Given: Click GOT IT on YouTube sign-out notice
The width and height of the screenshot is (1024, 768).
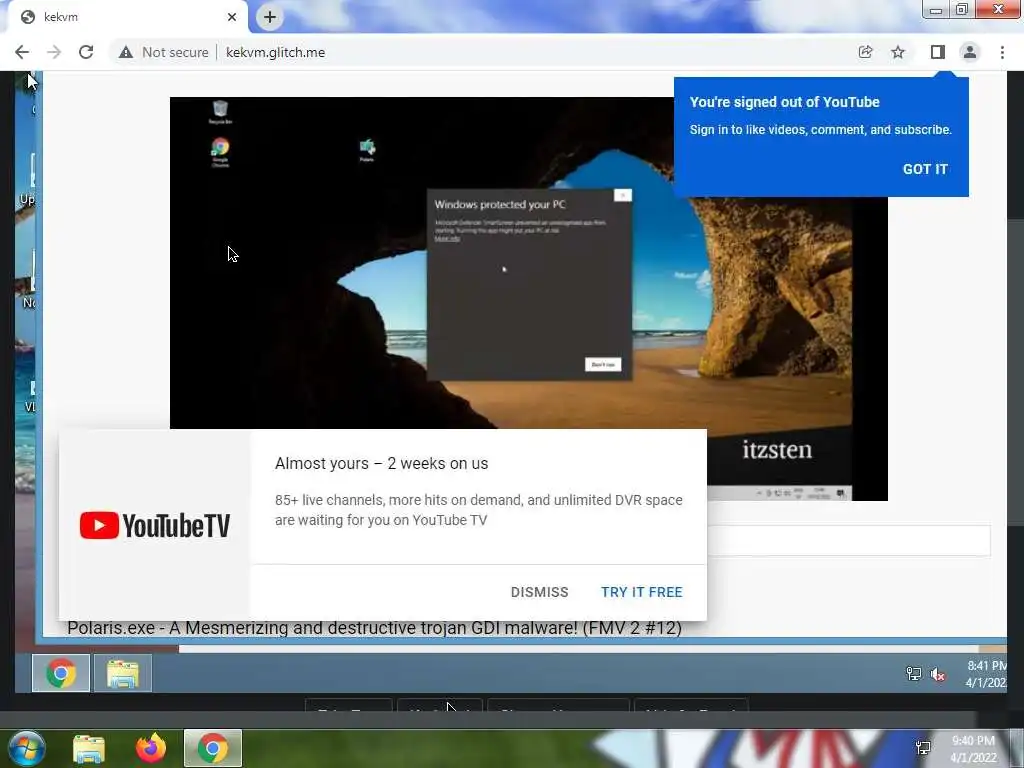Looking at the screenshot, I should (925, 169).
